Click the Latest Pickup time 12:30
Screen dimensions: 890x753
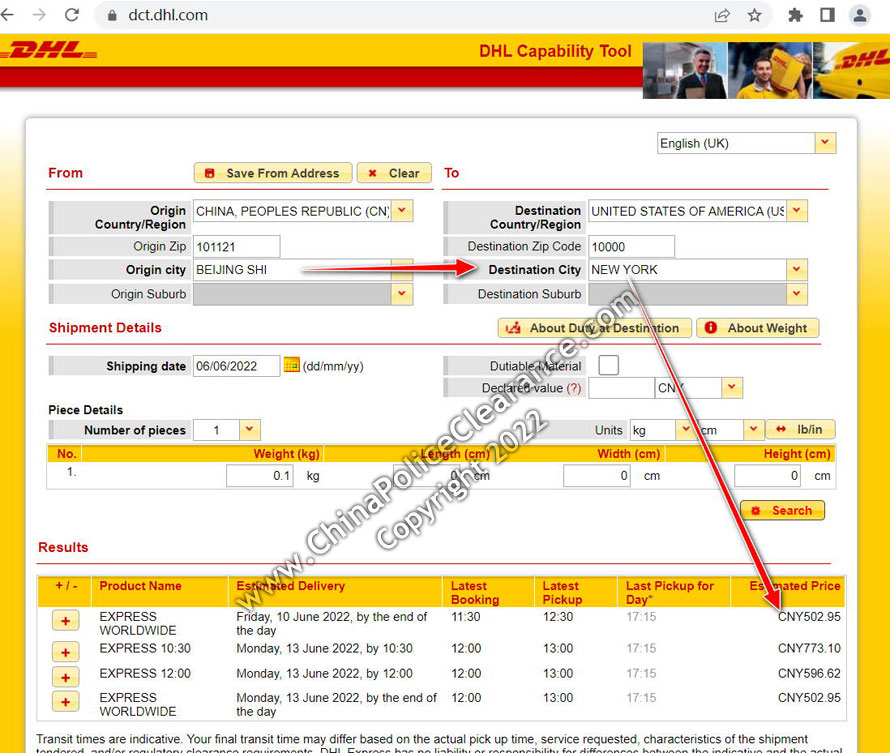pos(558,617)
